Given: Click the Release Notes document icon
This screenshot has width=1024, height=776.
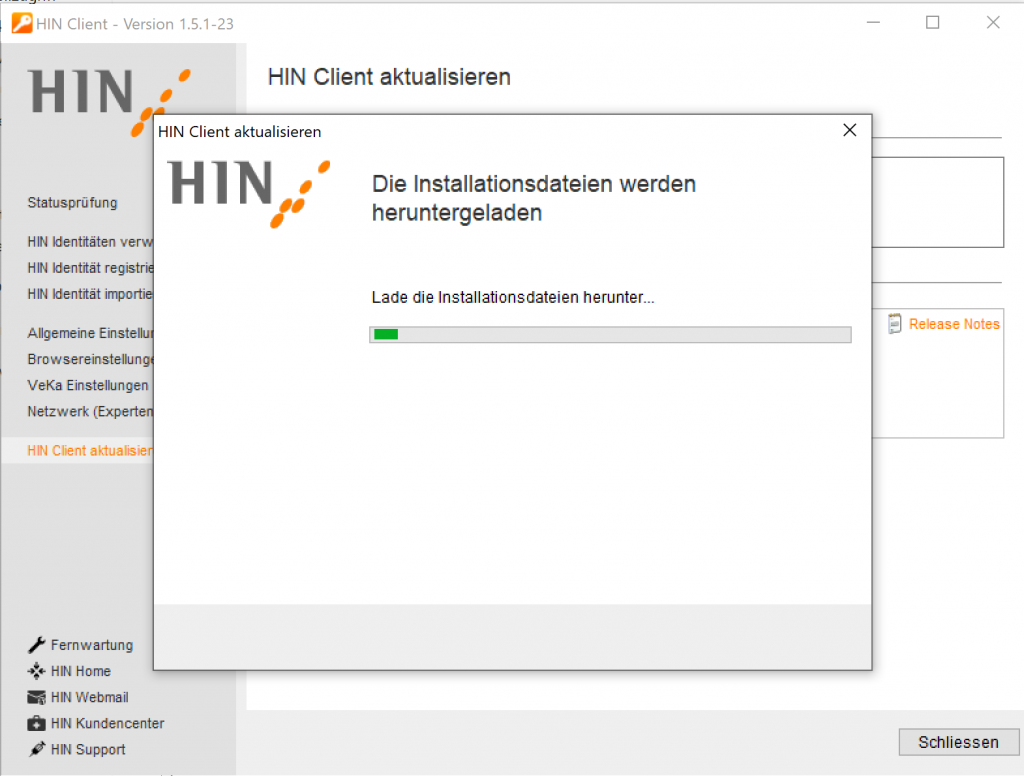Looking at the screenshot, I should [895, 323].
